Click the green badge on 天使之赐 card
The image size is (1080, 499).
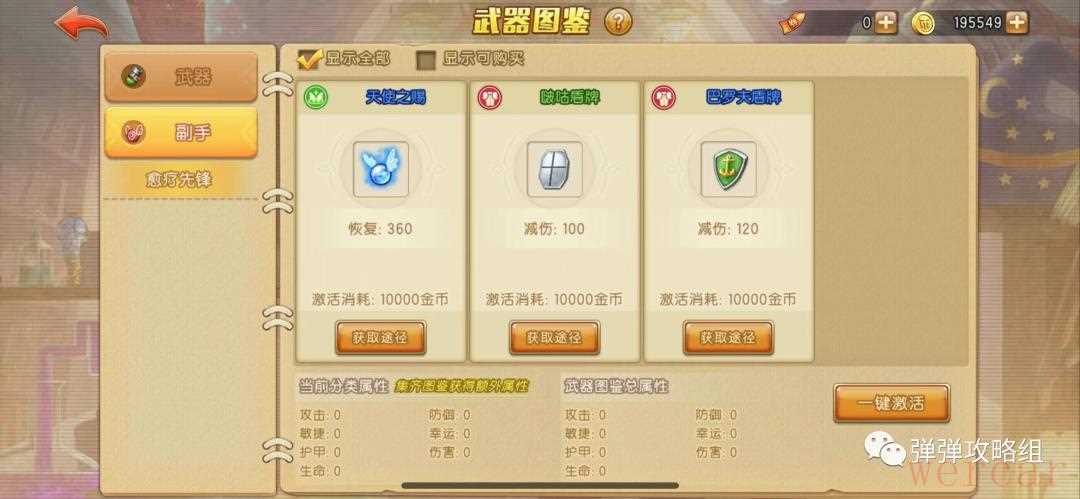click(316, 97)
